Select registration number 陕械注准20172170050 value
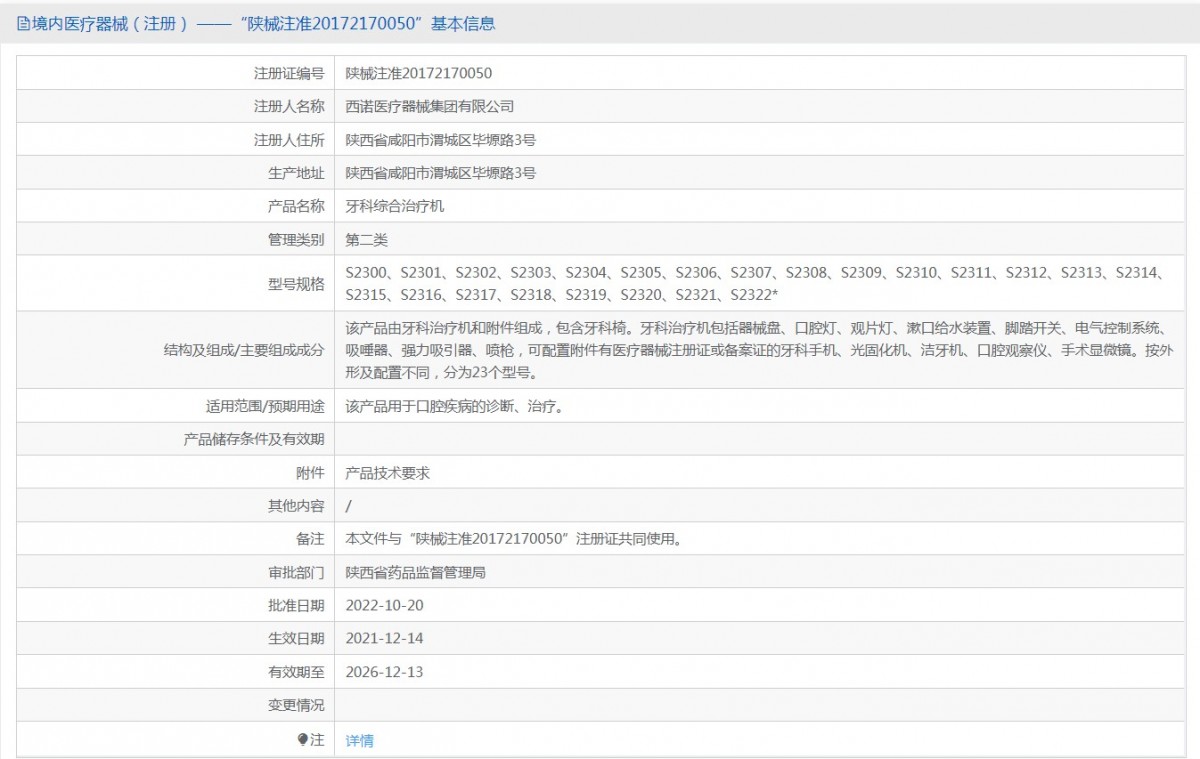Viewport: 1200px width, 759px height. (419, 73)
